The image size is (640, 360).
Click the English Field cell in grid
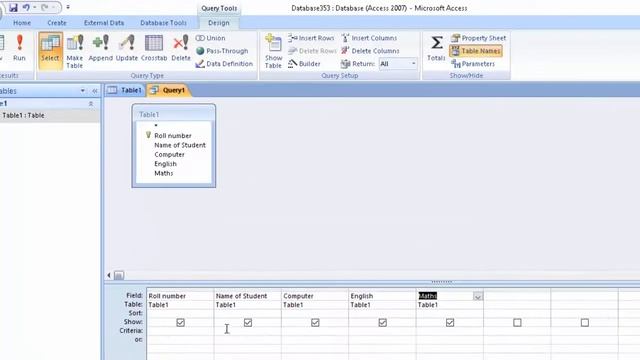[x=382, y=296]
